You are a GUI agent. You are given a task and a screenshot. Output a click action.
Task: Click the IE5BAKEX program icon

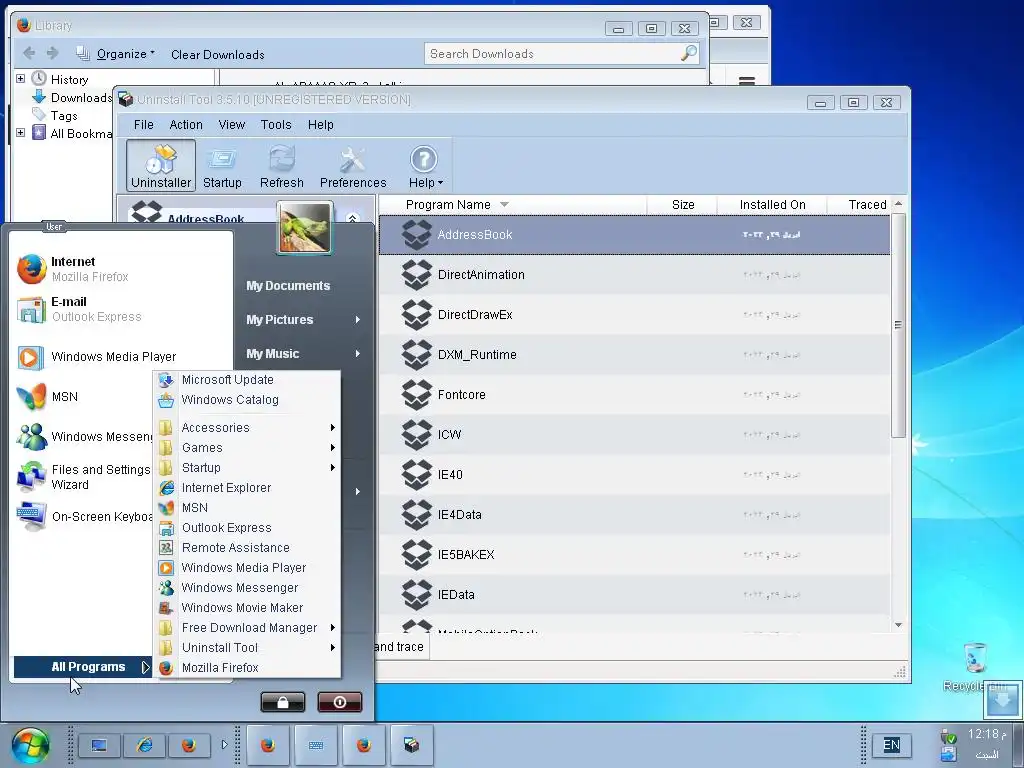tap(417, 554)
